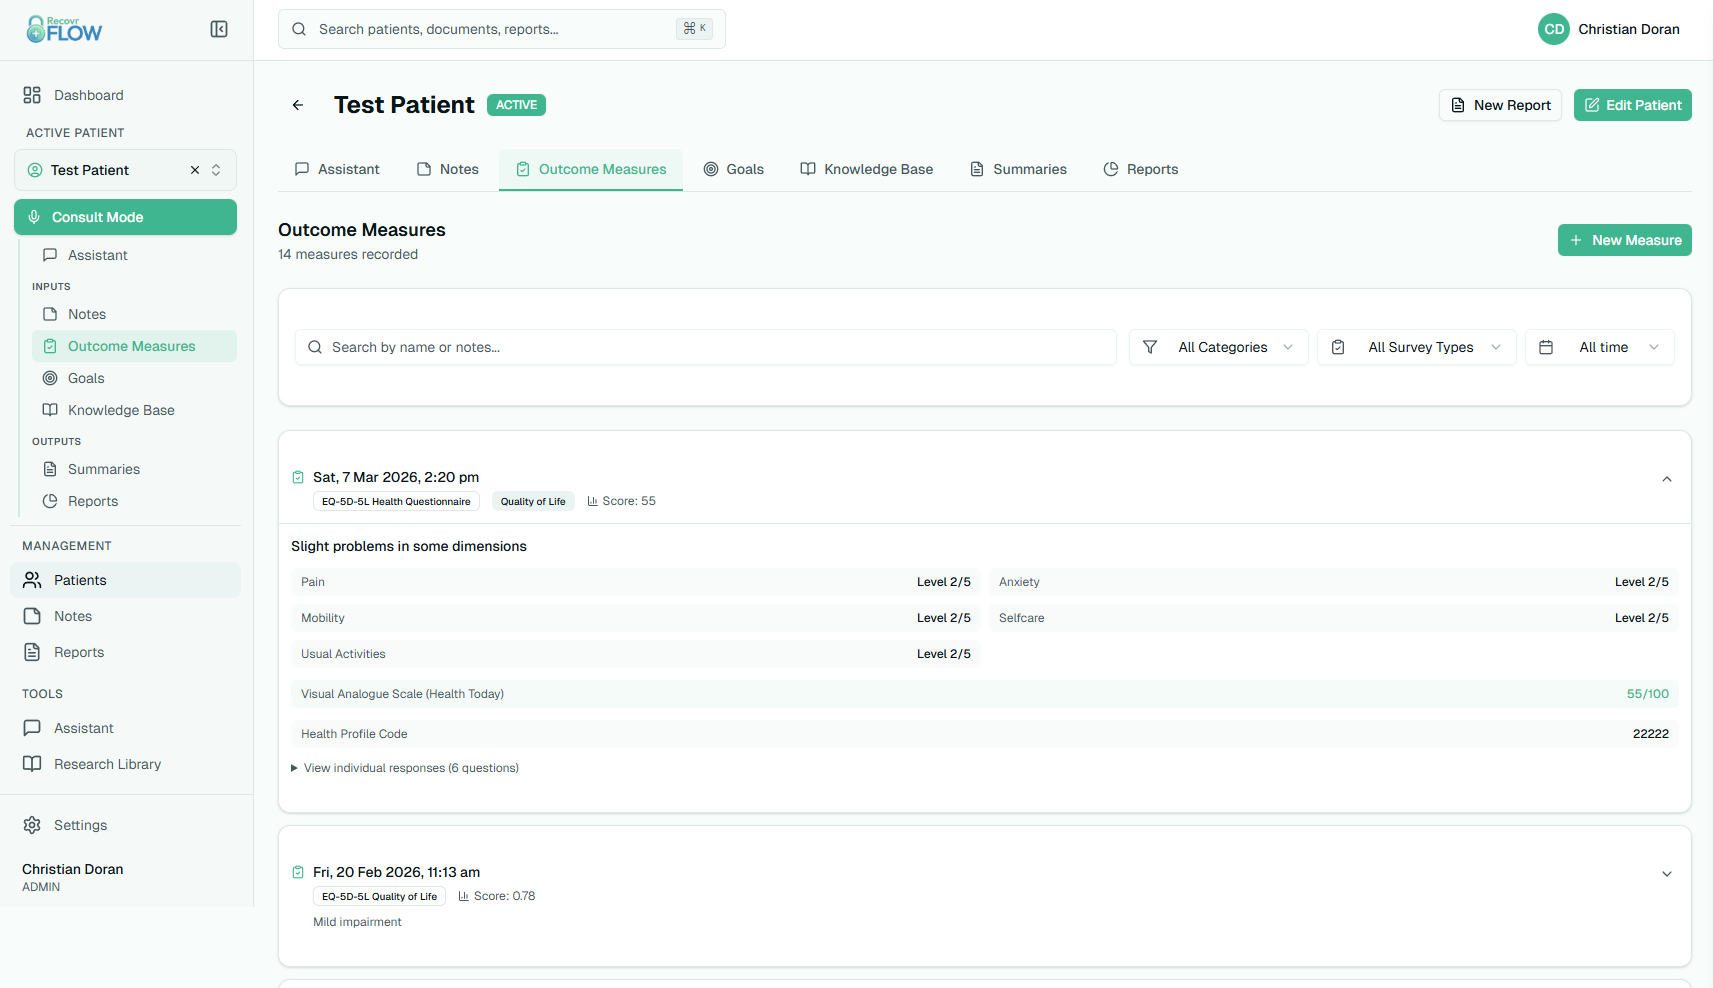This screenshot has height=988, width=1713.
Task: Click the back arrow beside Test Patient
Action: tap(298, 105)
